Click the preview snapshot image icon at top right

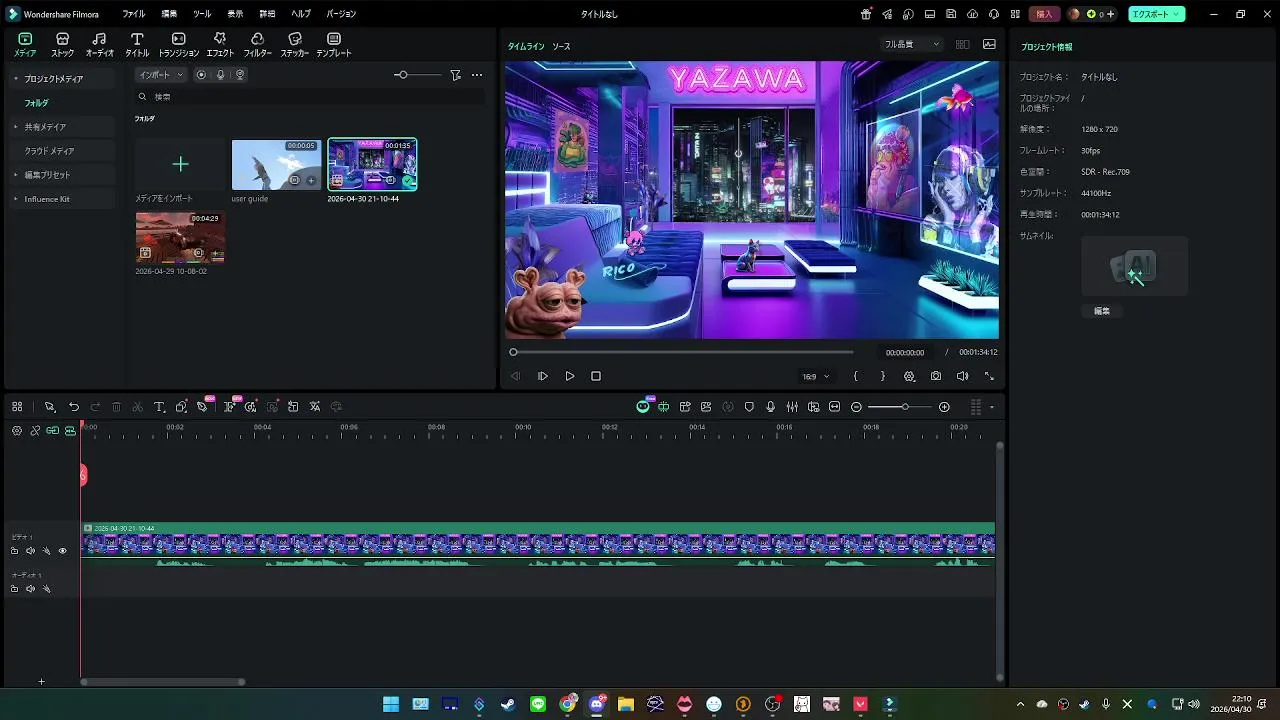point(989,44)
